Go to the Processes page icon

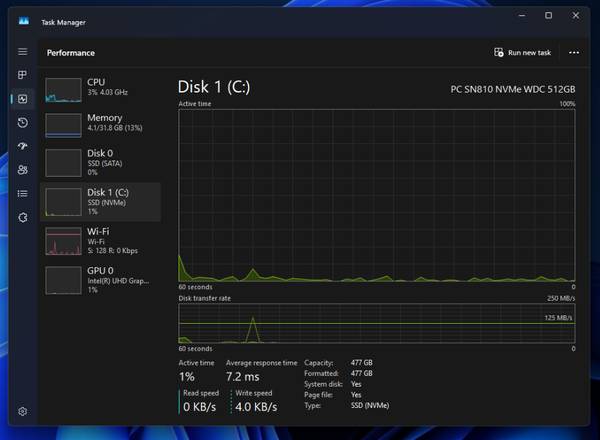pos(22,75)
